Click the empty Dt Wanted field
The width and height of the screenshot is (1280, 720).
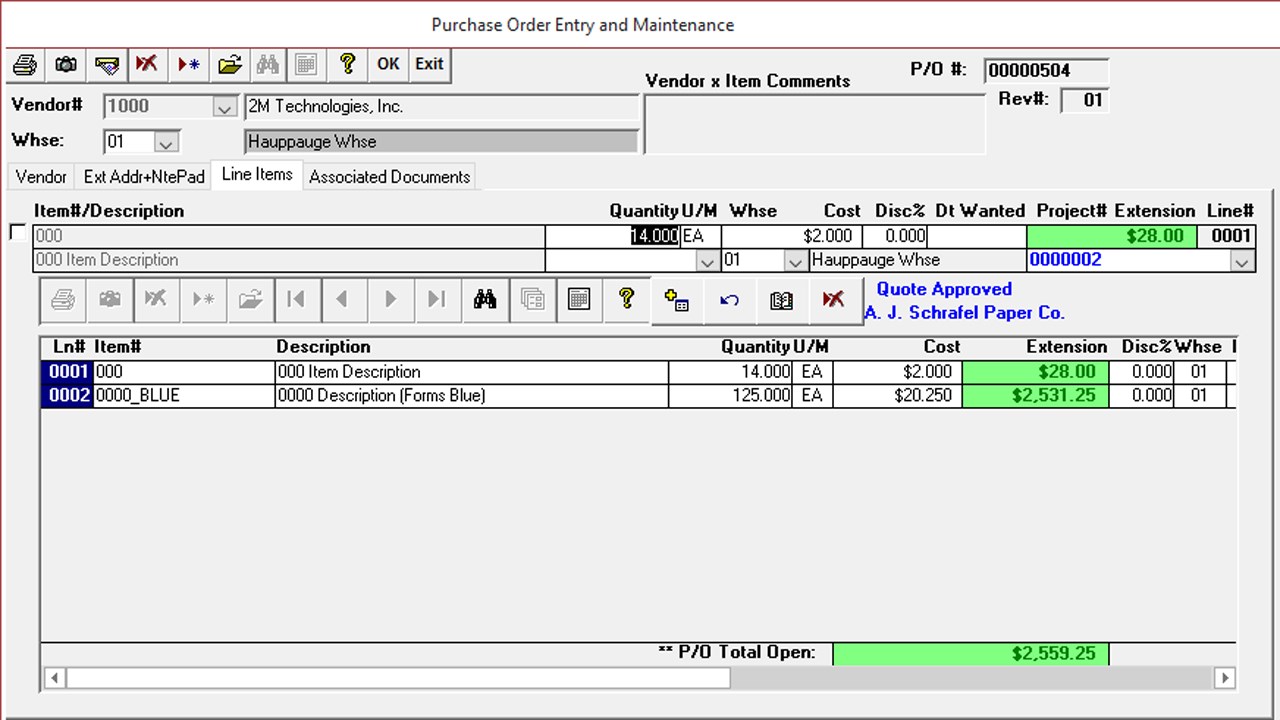(977, 236)
